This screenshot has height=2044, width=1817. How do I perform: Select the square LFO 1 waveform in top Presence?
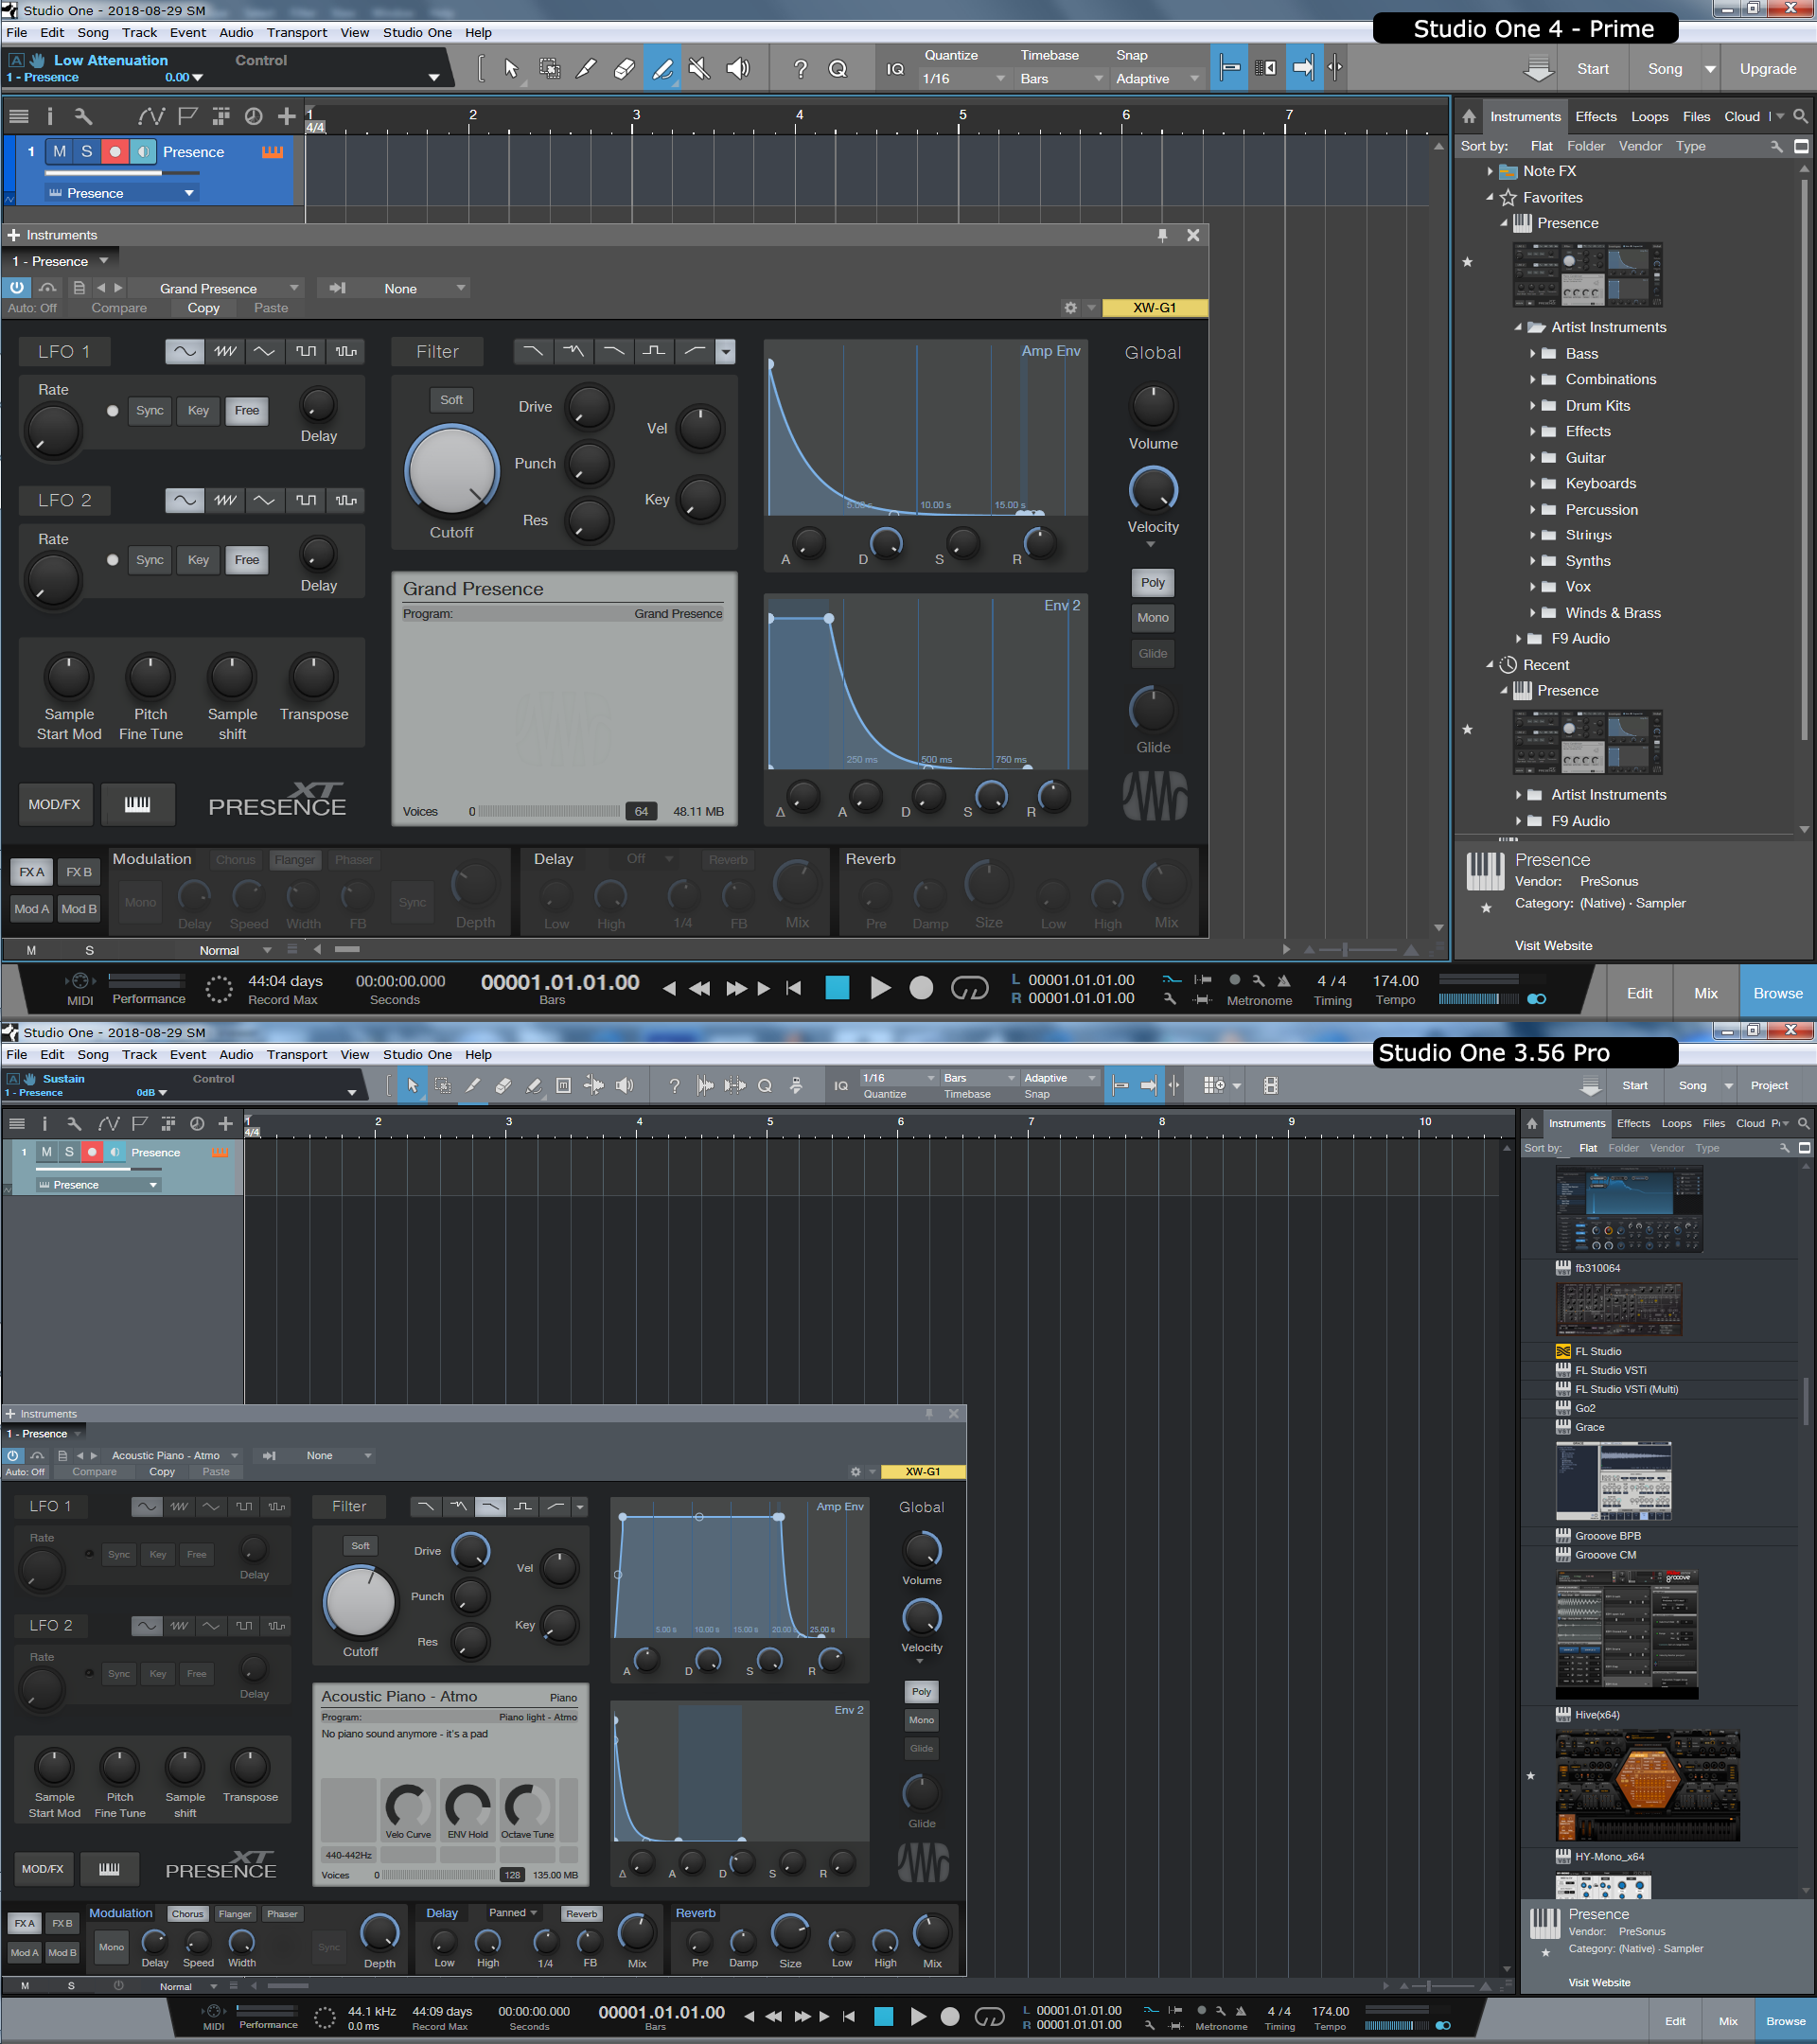[x=306, y=351]
